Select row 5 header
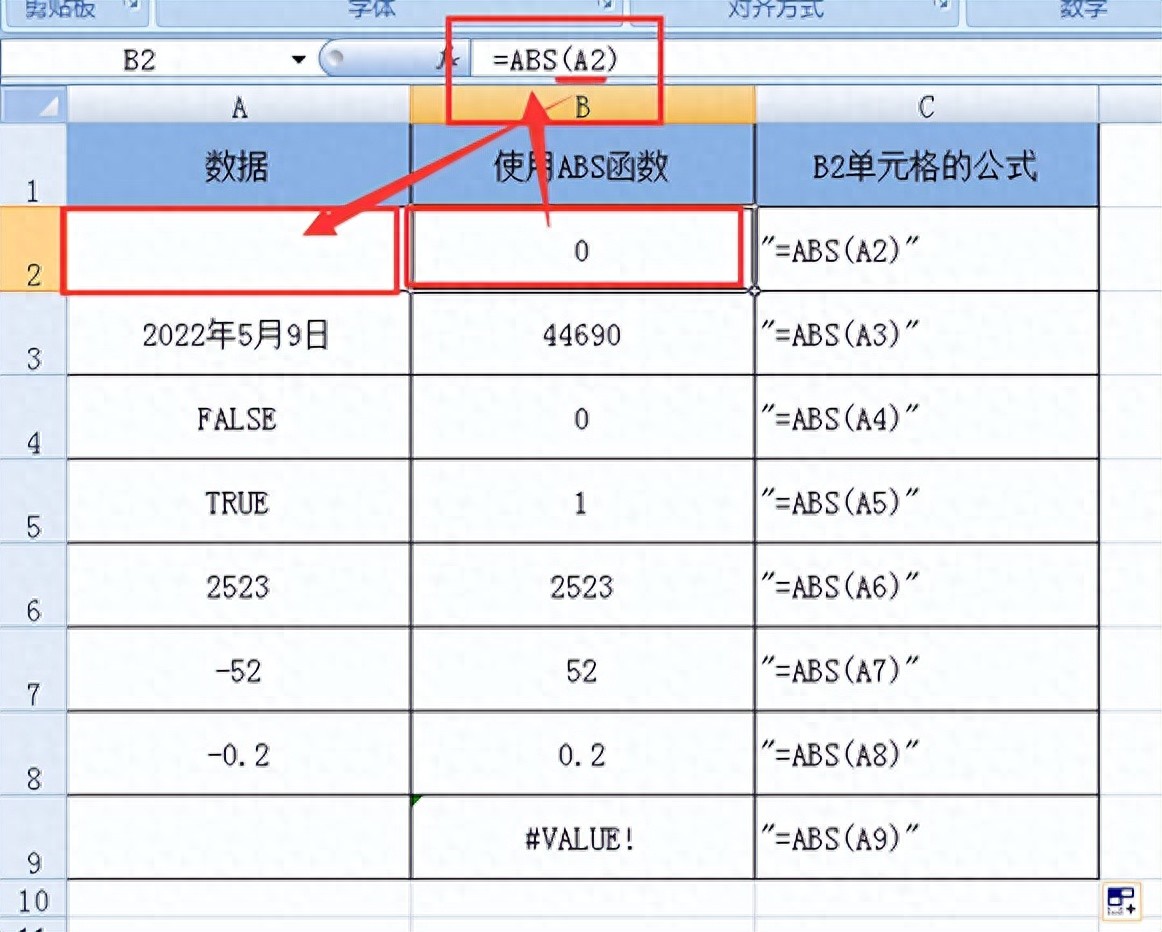This screenshot has height=932, width=1162. tap(33, 501)
